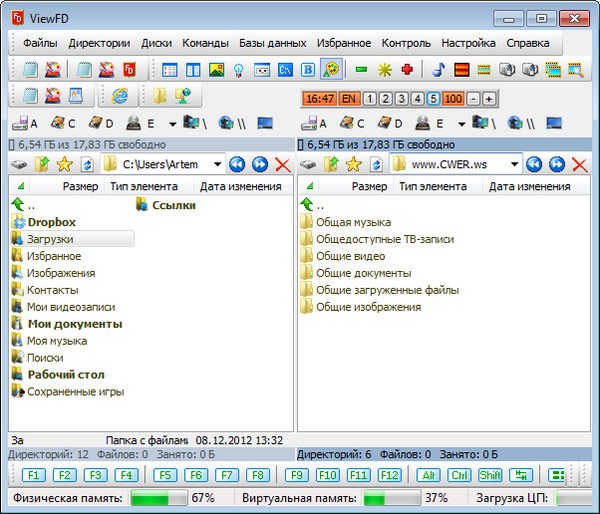This screenshot has height=514, width=600.
Task: Toggle the Ctrl modifier key button
Action: pyautogui.click(x=460, y=475)
